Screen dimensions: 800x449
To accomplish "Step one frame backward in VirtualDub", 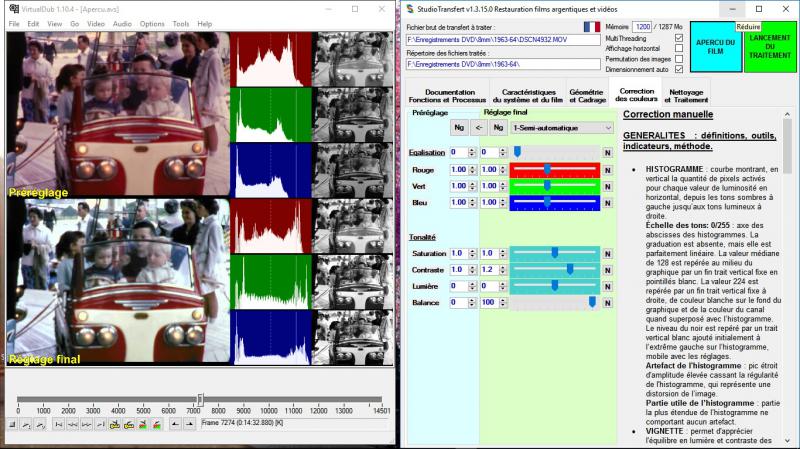I will (73, 424).
